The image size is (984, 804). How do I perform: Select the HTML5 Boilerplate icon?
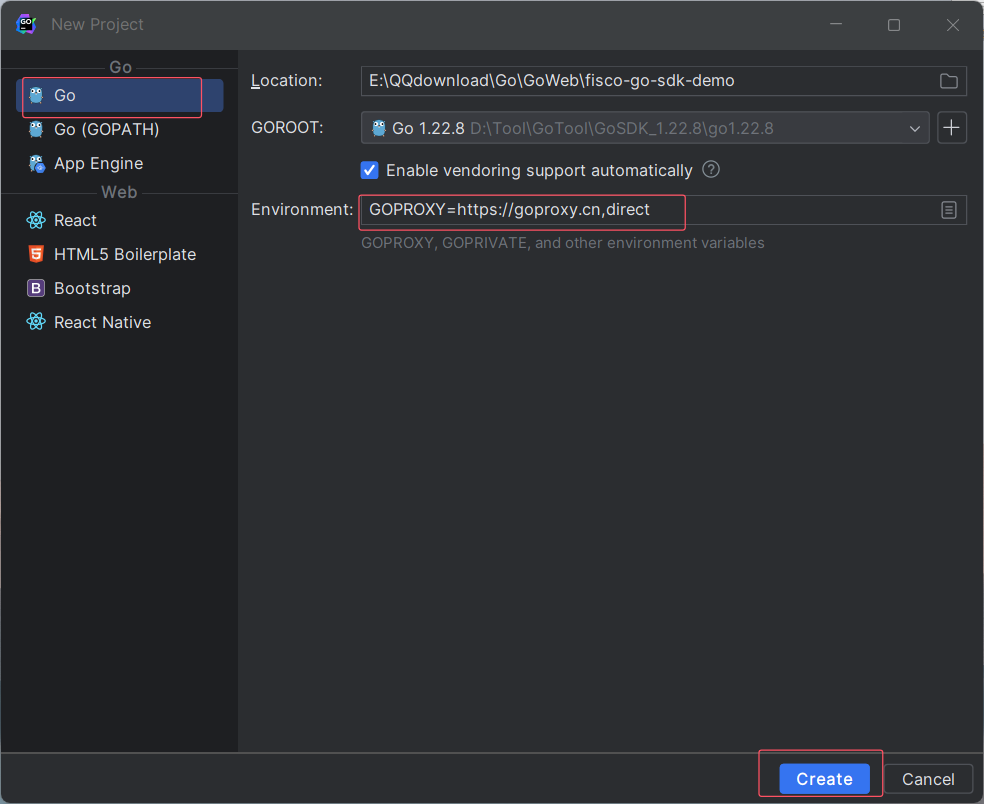tap(35, 254)
